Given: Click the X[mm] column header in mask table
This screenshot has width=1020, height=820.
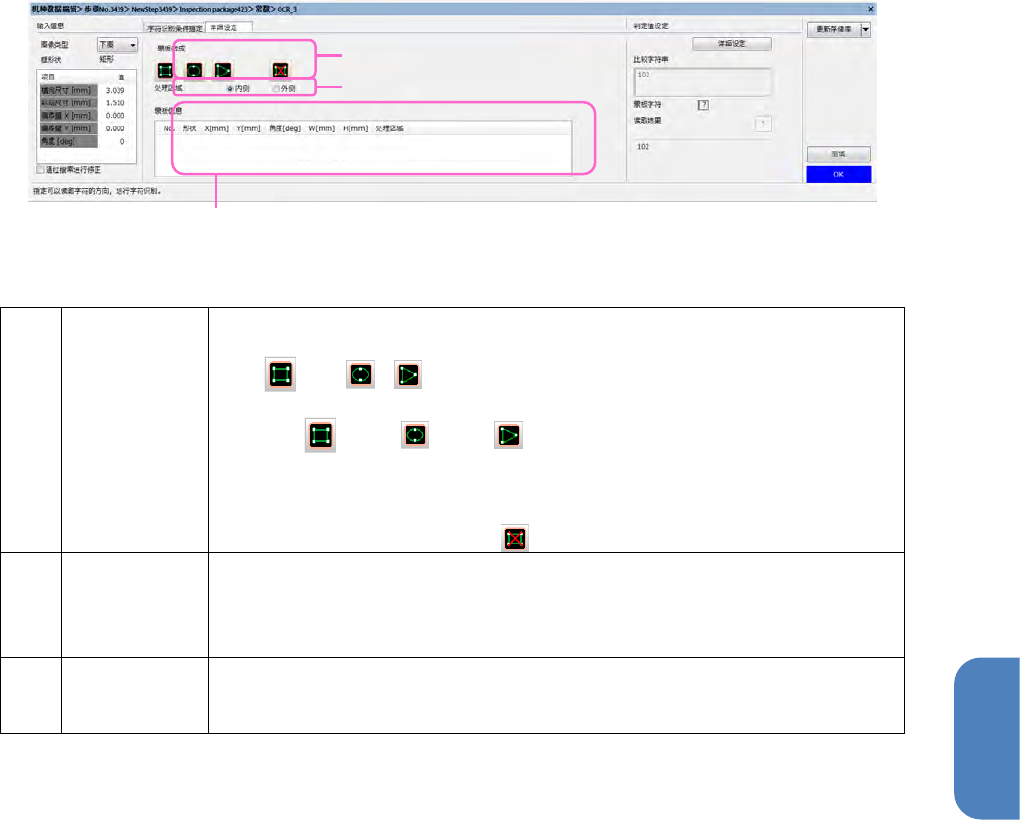Looking at the screenshot, I should click(217, 129).
